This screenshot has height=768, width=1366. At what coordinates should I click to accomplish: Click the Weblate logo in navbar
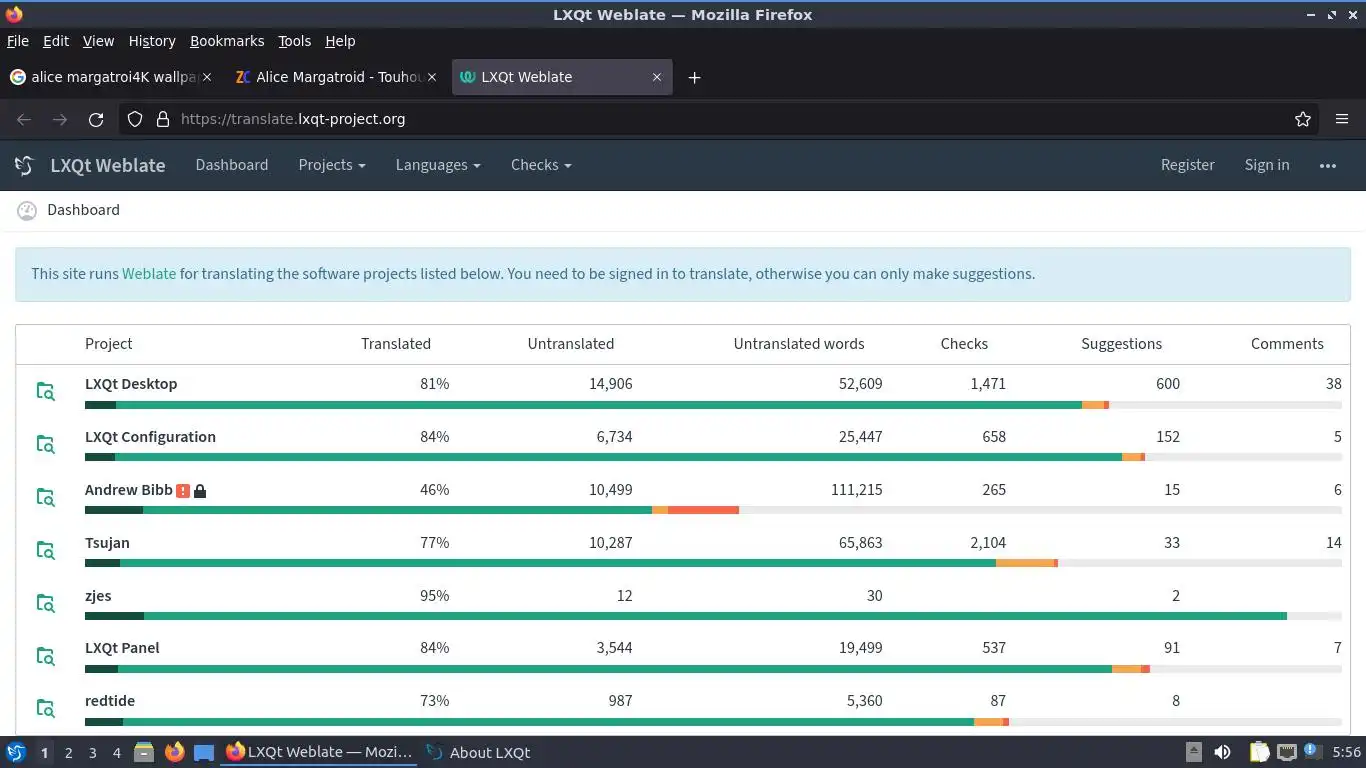tap(25, 165)
